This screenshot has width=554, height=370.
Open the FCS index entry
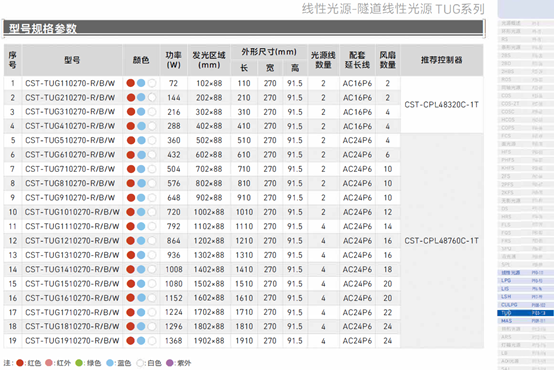525,136
